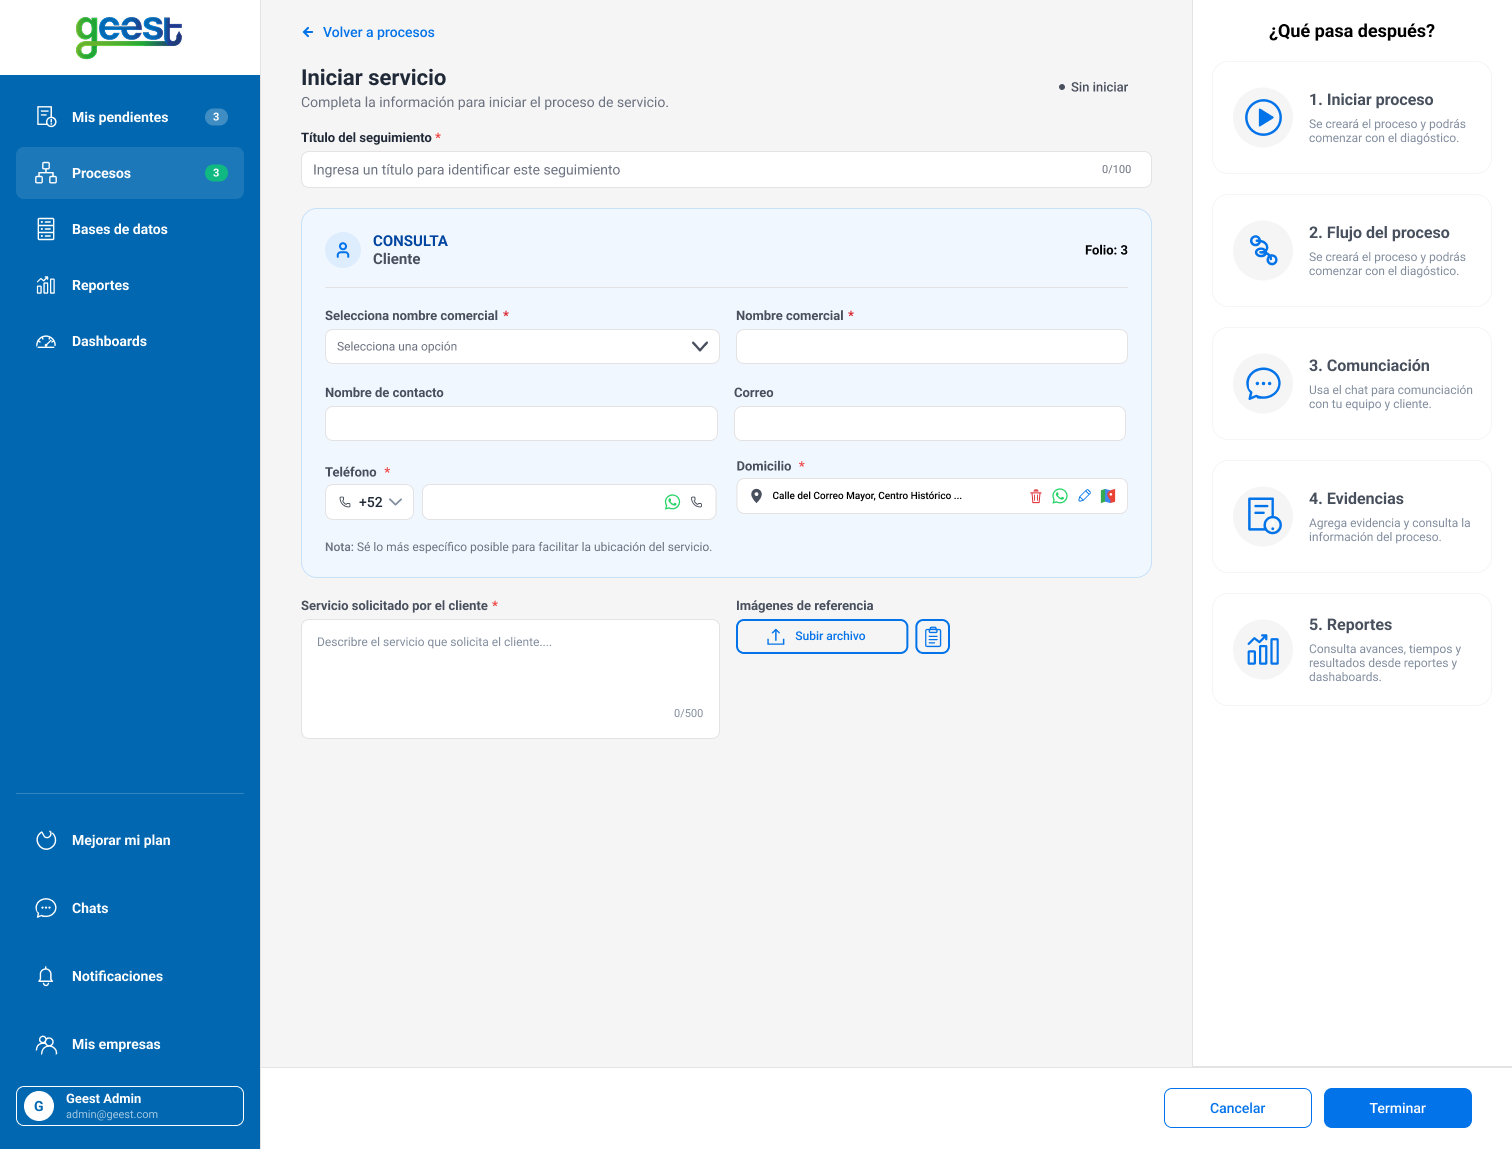1512x1149 pixels.
Task: Go to Reportes in sidebar
Action: 130,285
